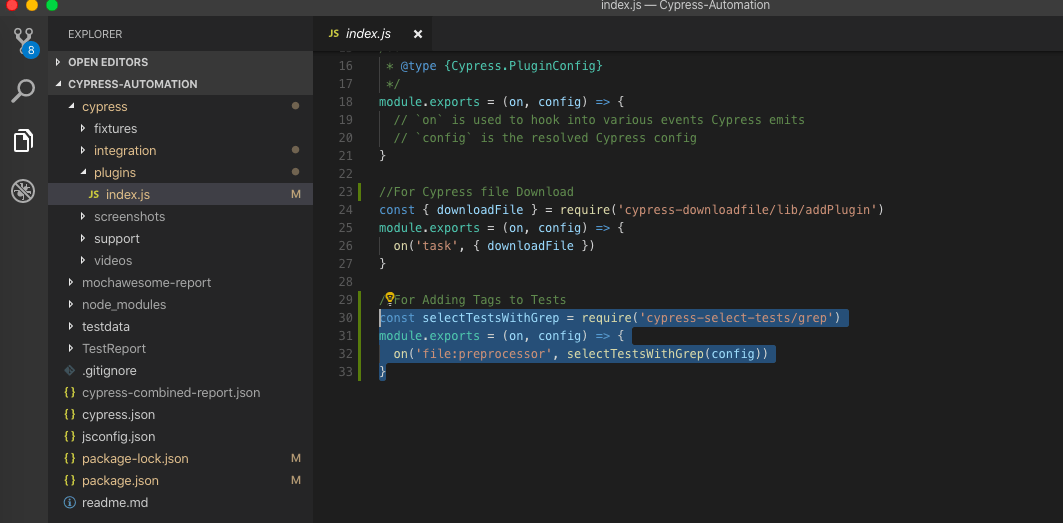Click the lightbulb quick-fix icon
The width and height of the screenshot is (1063, 523).
click(x=390, y=299)
